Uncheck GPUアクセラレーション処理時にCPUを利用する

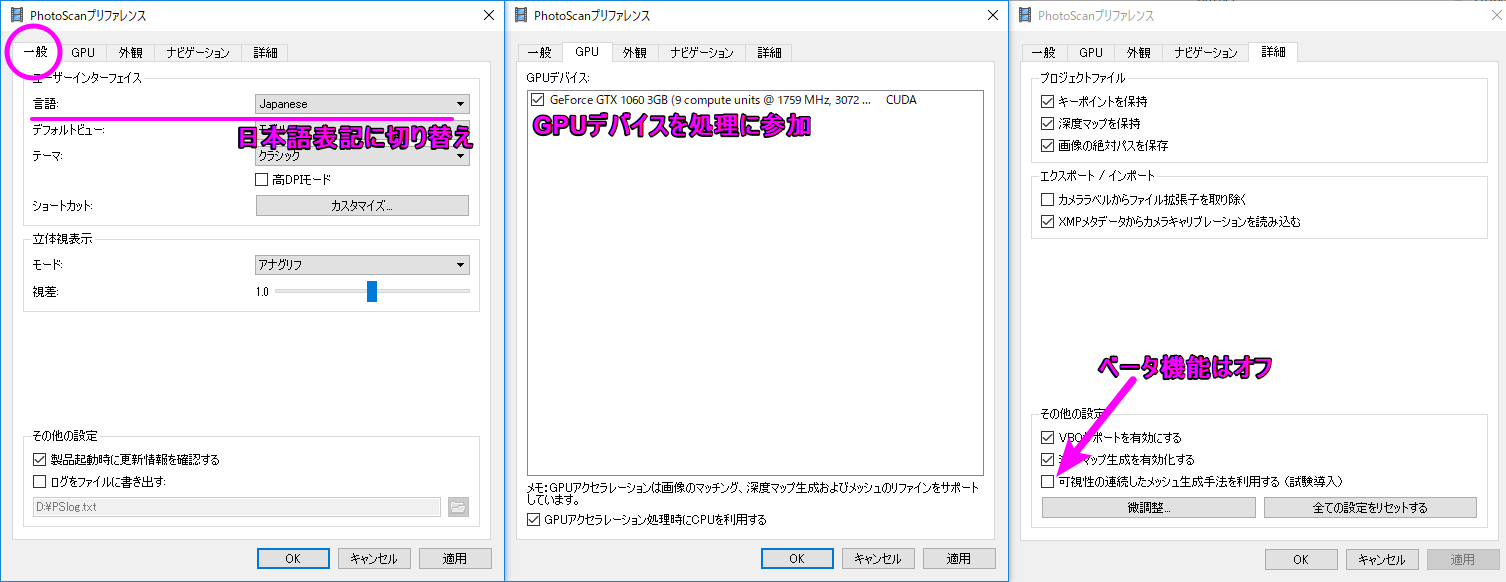point(533,520)
